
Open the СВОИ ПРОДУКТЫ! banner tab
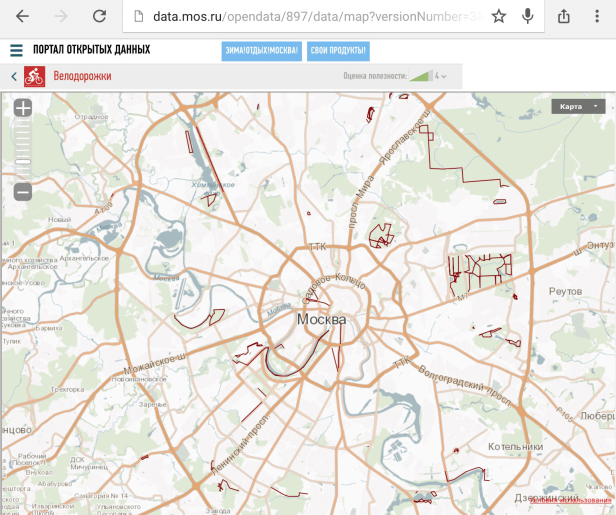(x=338, y=51)
